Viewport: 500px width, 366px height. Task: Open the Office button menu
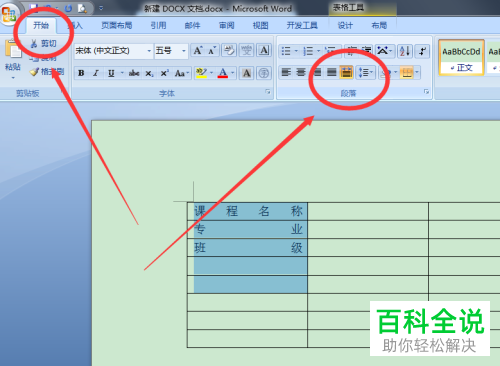click(8, 13)
